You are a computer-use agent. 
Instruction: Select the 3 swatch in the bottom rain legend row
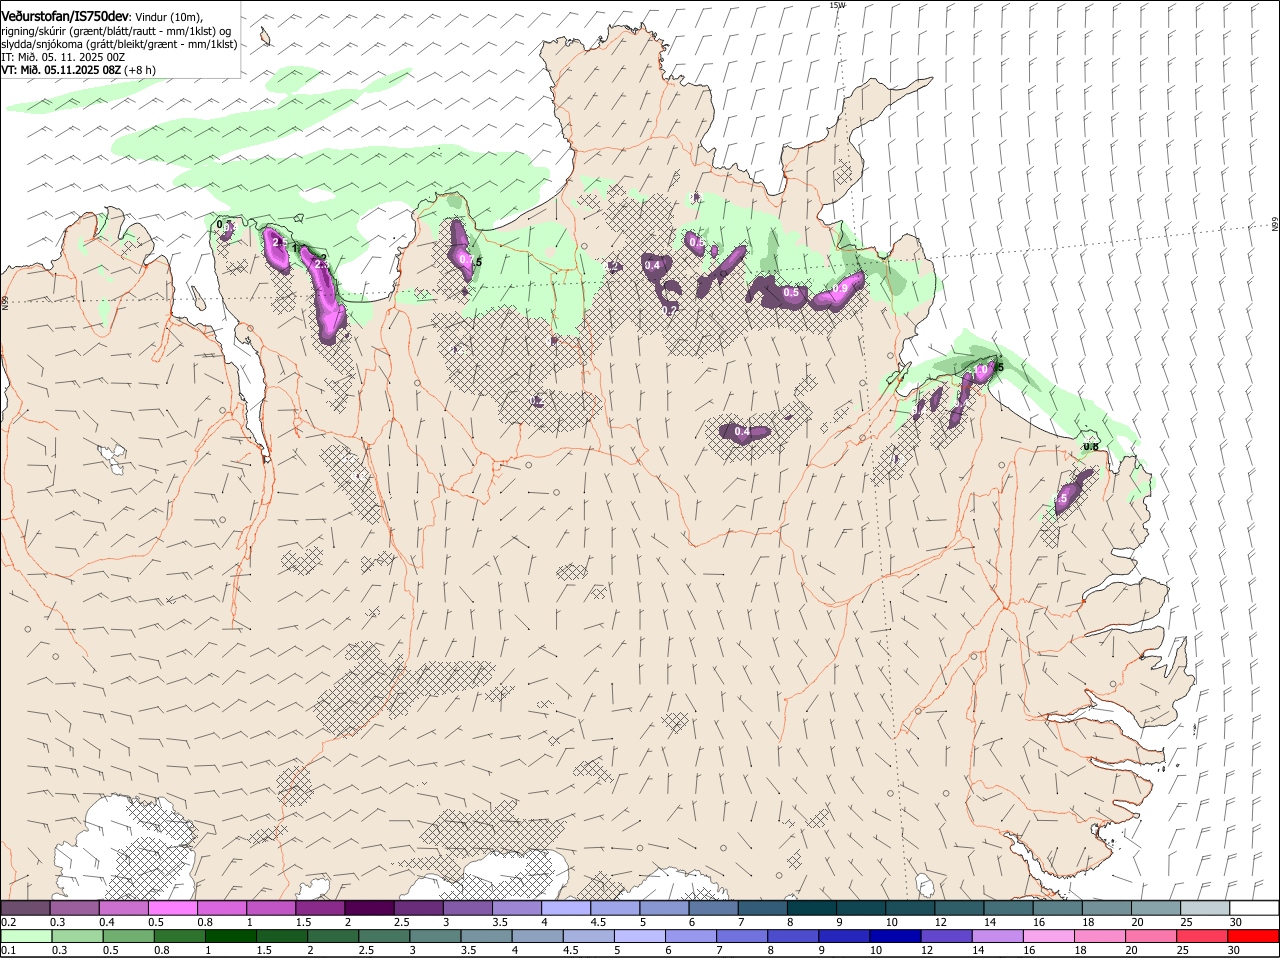pos(435,936)
